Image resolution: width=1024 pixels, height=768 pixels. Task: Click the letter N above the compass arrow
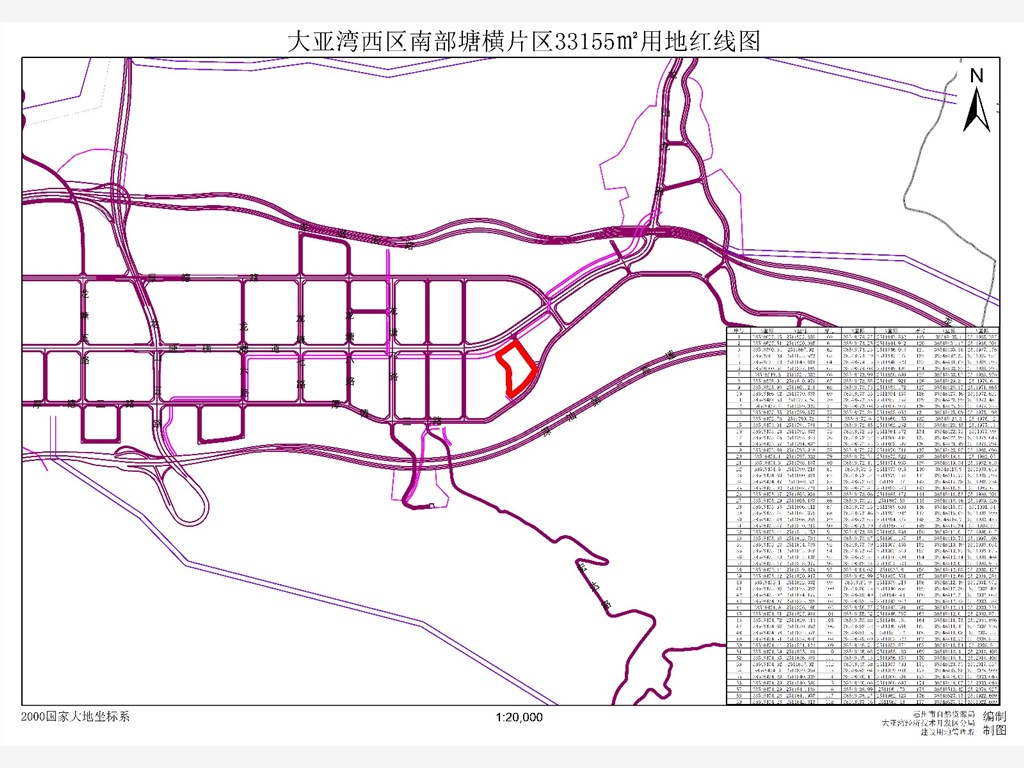click(977, 75)
